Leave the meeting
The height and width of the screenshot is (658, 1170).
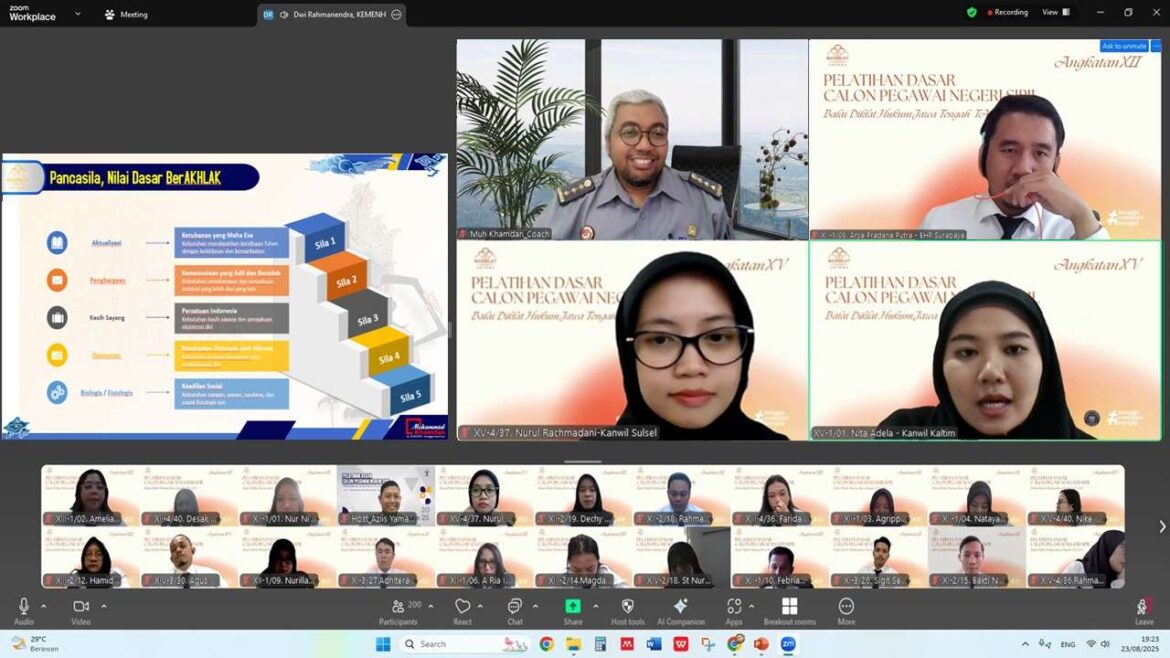(x=1143, y=611)
